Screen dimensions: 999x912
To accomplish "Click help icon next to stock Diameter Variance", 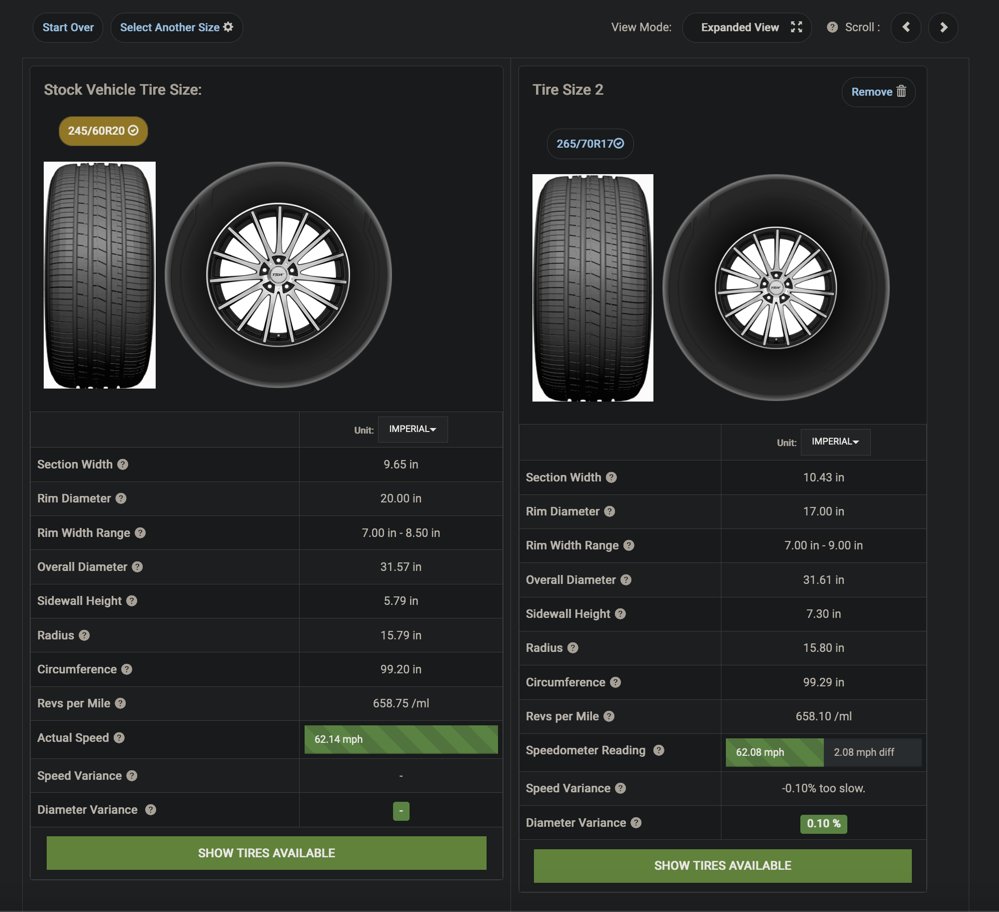I will coord(150,810).
